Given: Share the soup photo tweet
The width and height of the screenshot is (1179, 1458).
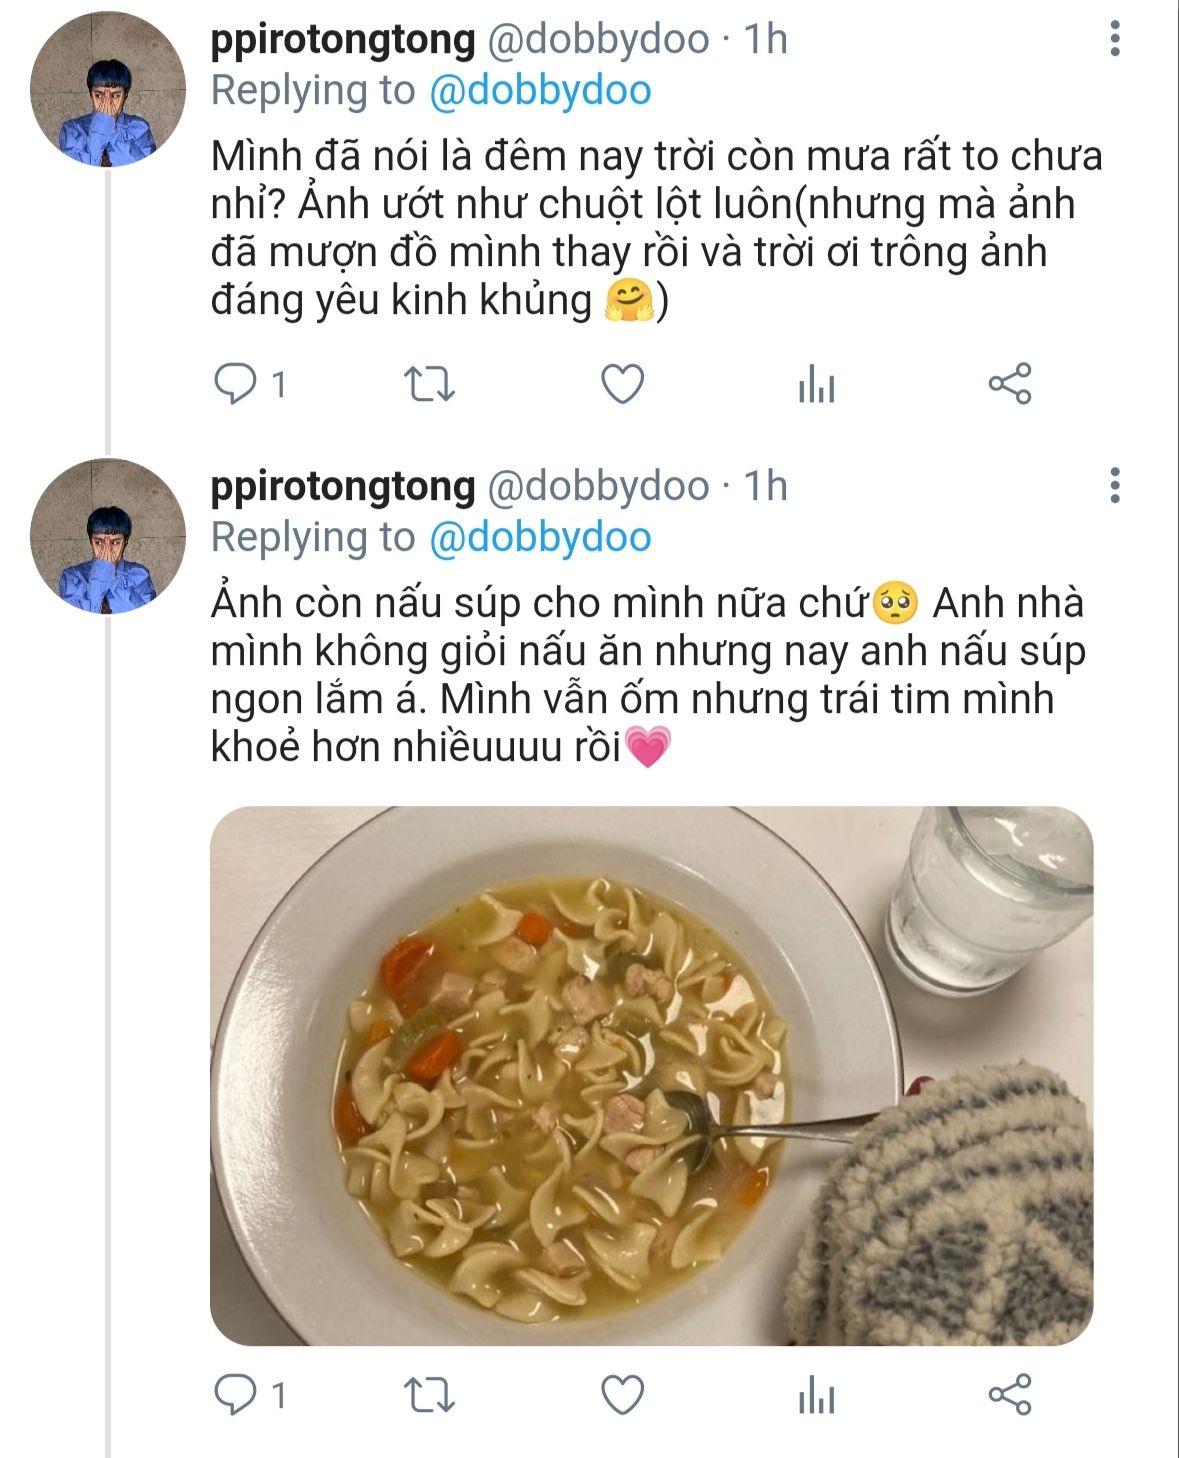Looking at the screenshot, I should [1009, 1395].
